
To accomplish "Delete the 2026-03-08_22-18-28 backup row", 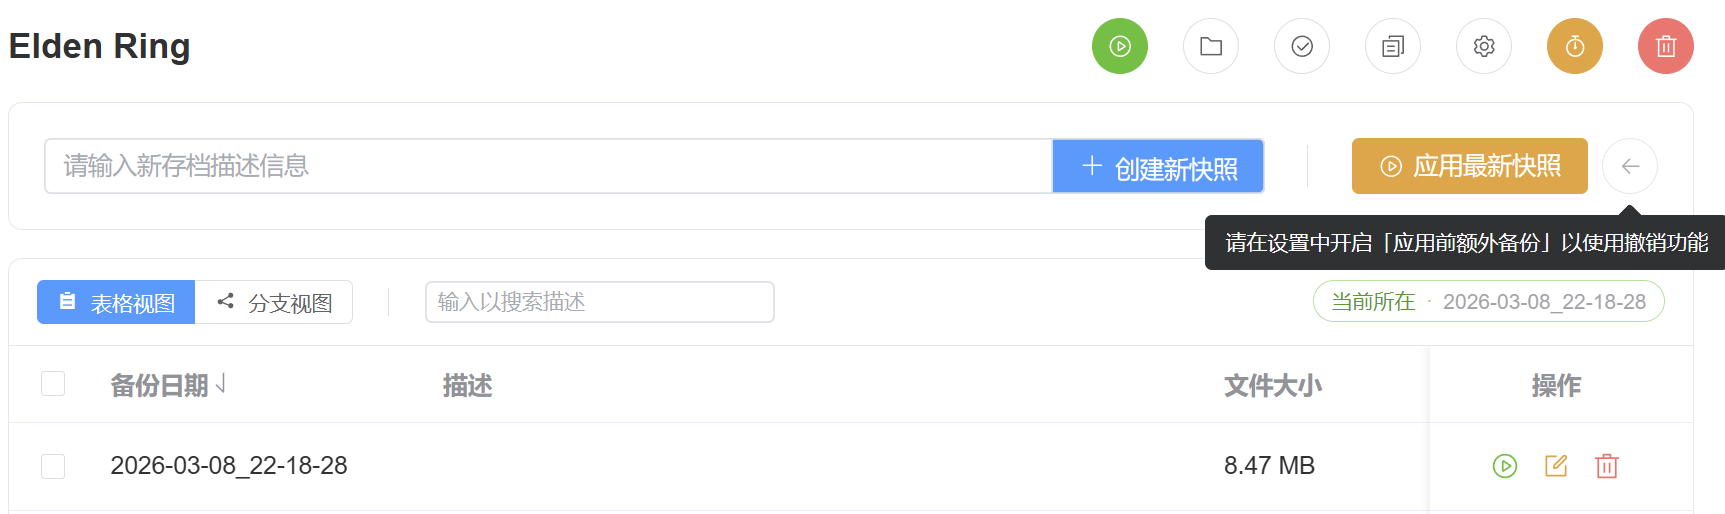I will (x=1606, y=466).
